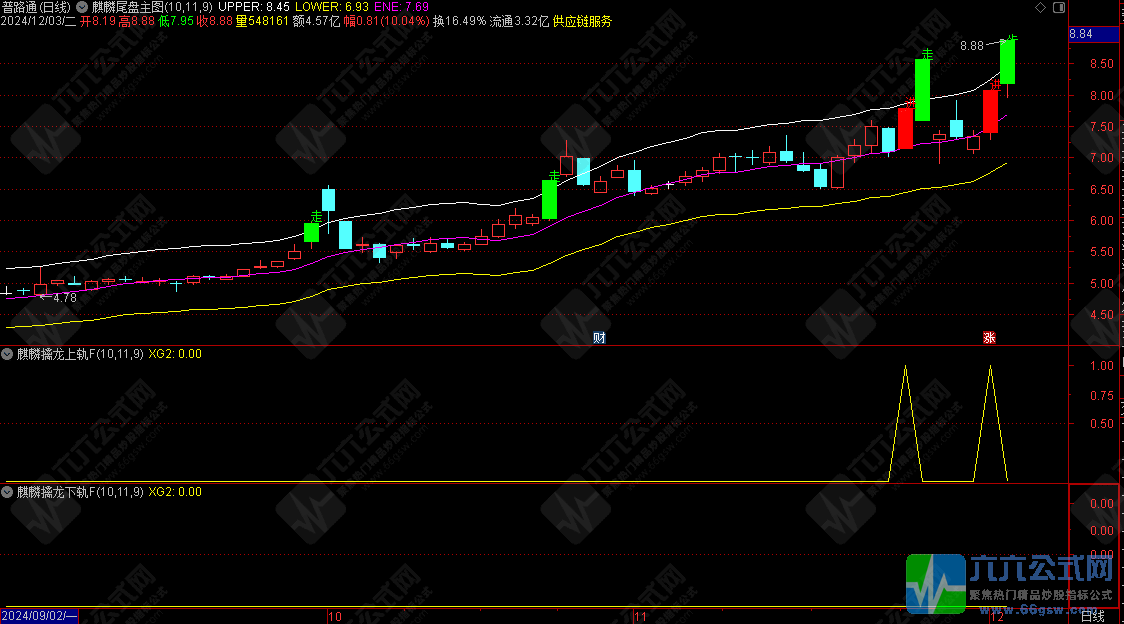The height and width of the screenshot is (624, 1124).
Task: Toggle the side panel icon at top right
Action: (1058, 7)
